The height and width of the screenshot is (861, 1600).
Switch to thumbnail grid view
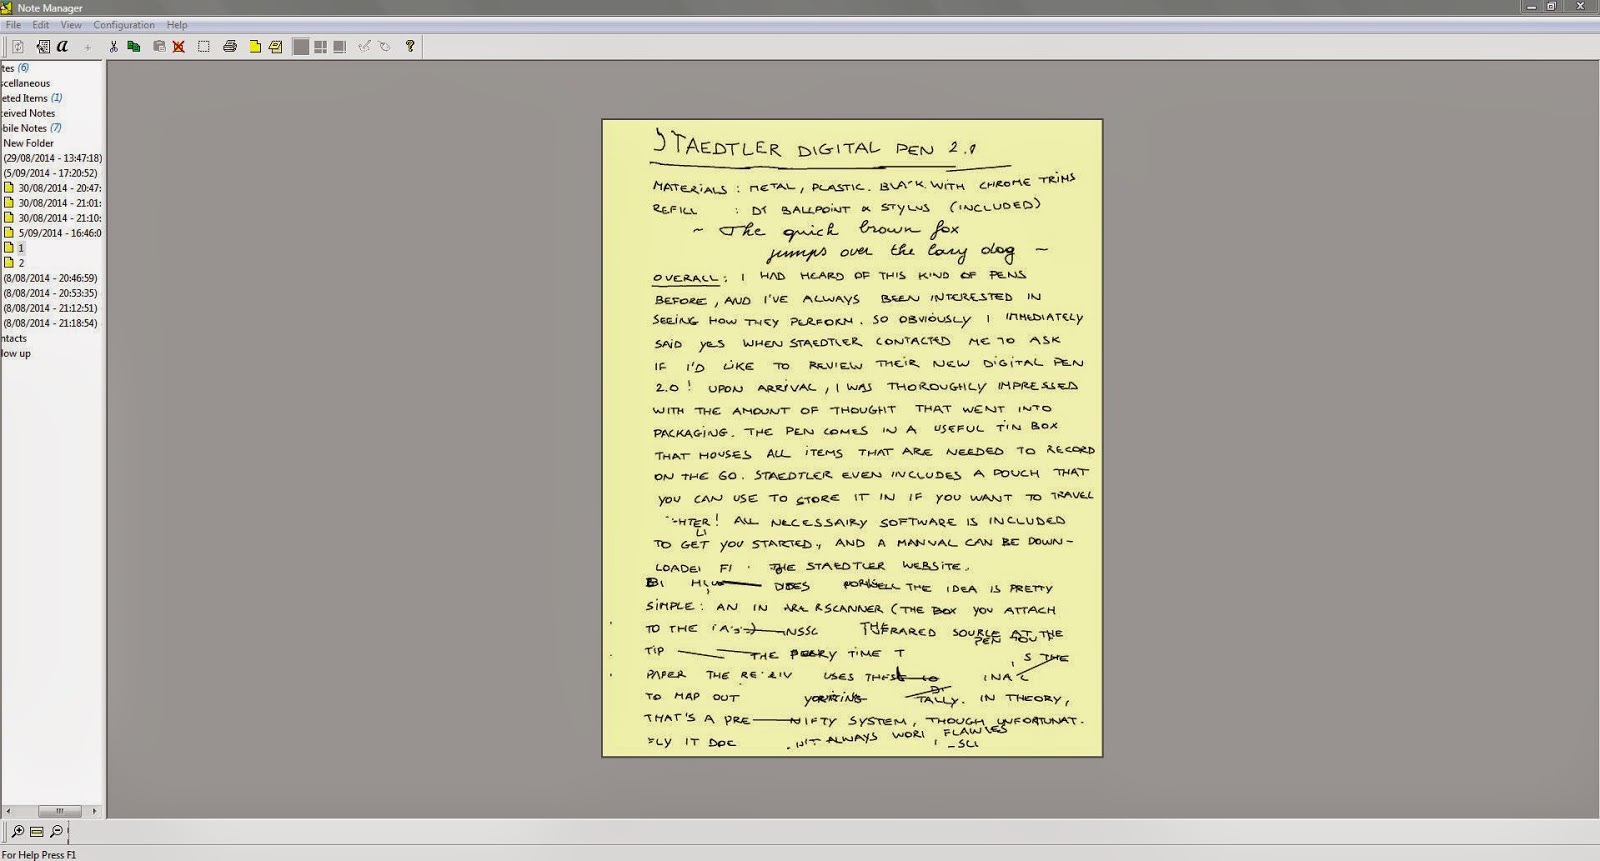coord(320,46)
